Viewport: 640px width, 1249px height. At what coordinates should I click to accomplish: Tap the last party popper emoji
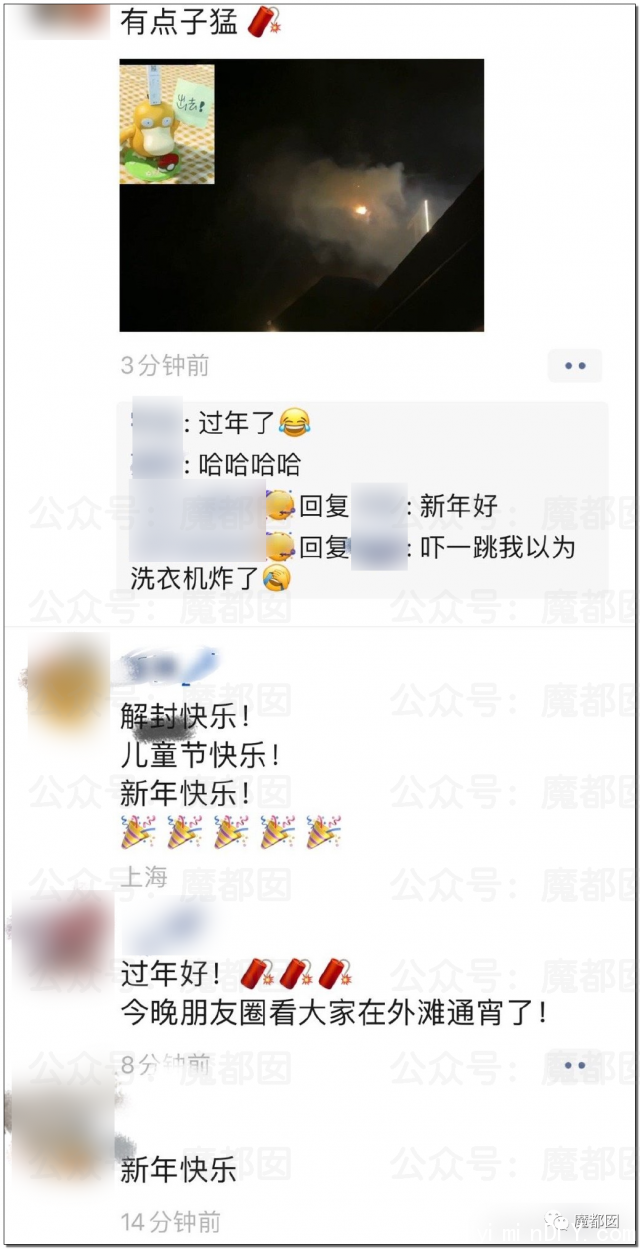324,832
